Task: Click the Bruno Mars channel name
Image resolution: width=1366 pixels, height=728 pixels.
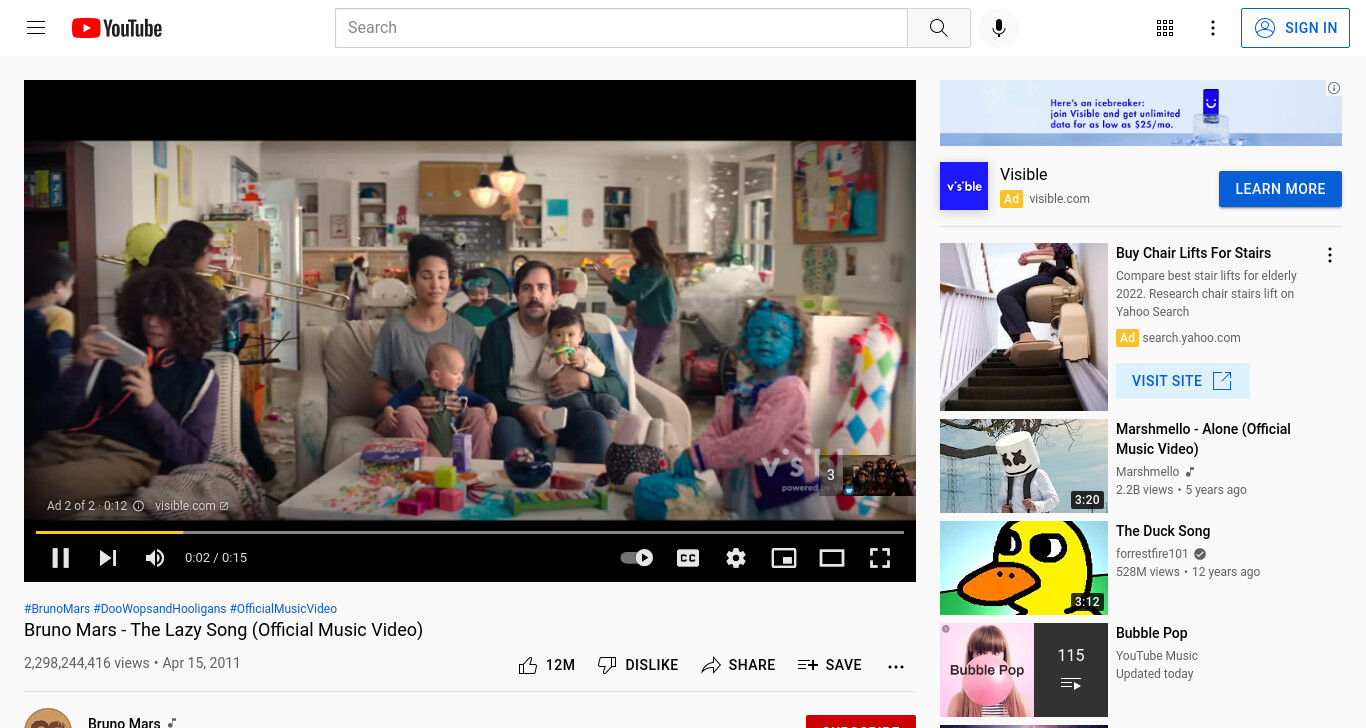Action: click(x=124, y=722)
